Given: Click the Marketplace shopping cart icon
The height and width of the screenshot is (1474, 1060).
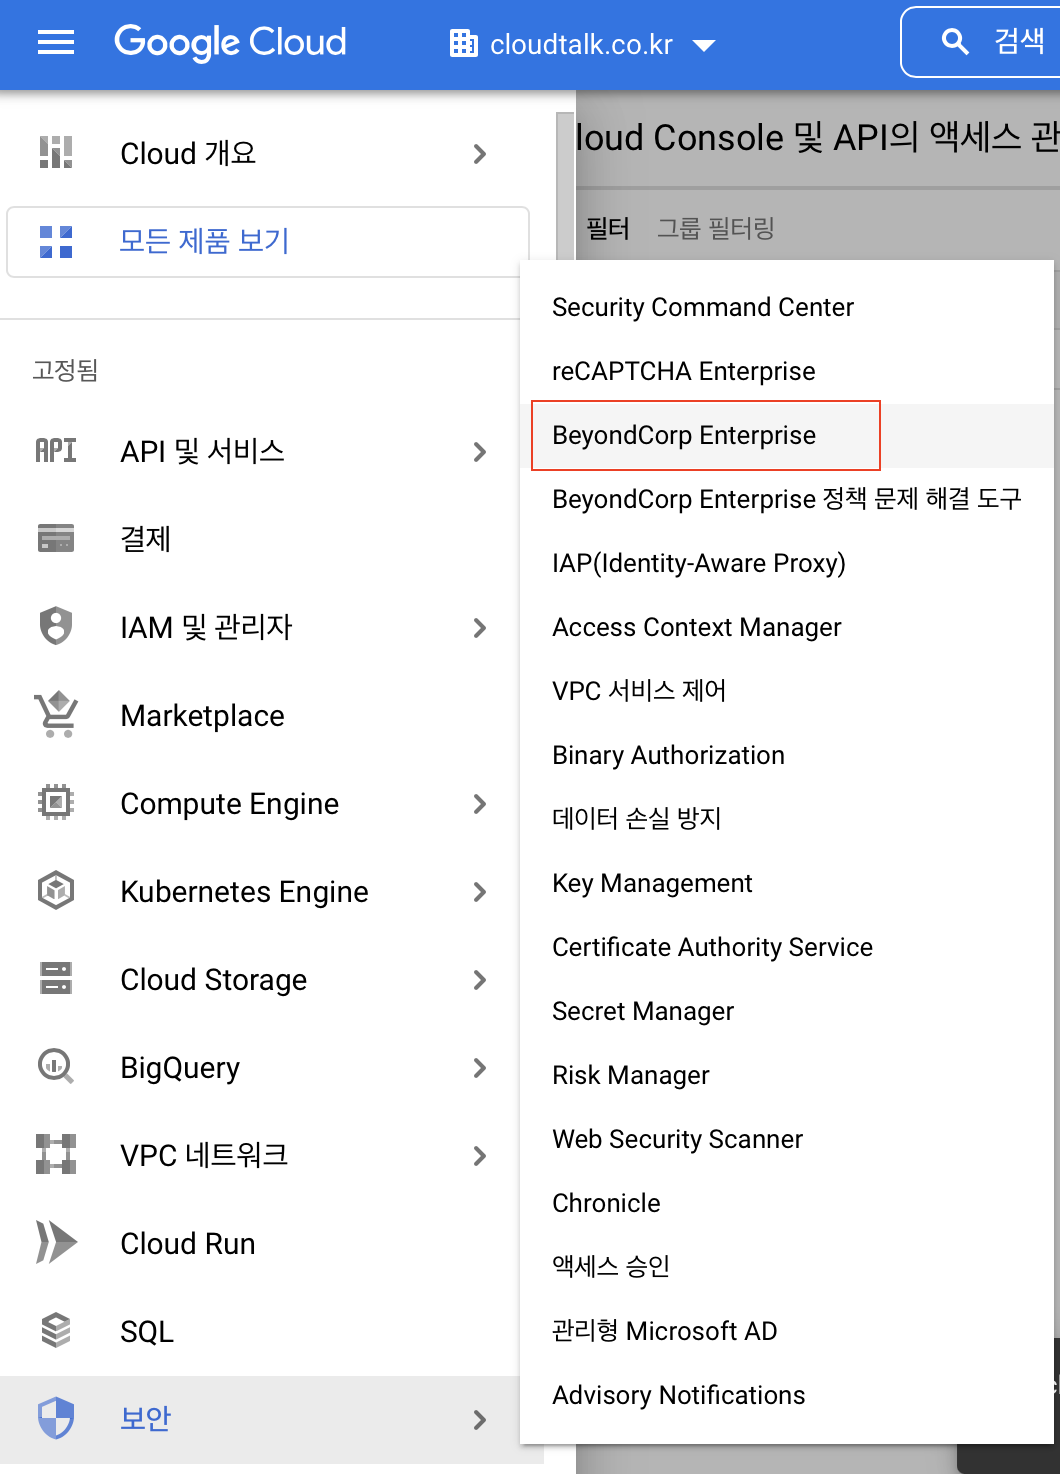Looking at the screenshot, I should [56, 714].
